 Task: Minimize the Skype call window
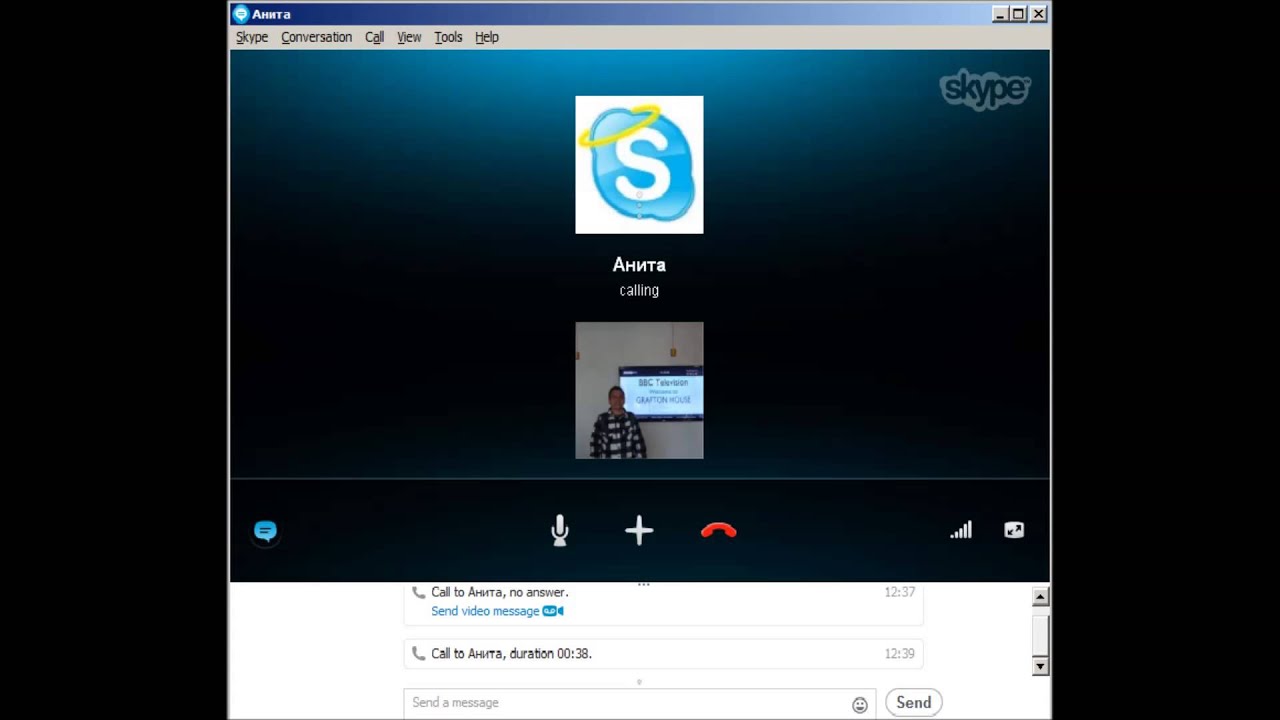(x=1000, y=14)
